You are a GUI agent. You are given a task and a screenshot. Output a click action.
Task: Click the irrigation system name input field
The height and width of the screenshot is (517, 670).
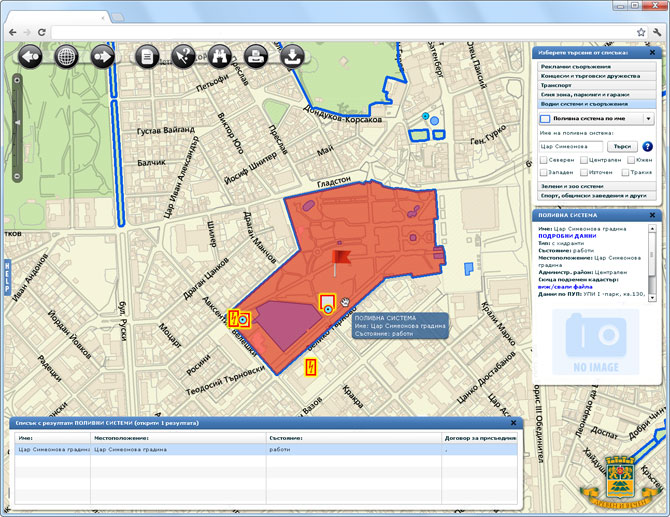571,147
